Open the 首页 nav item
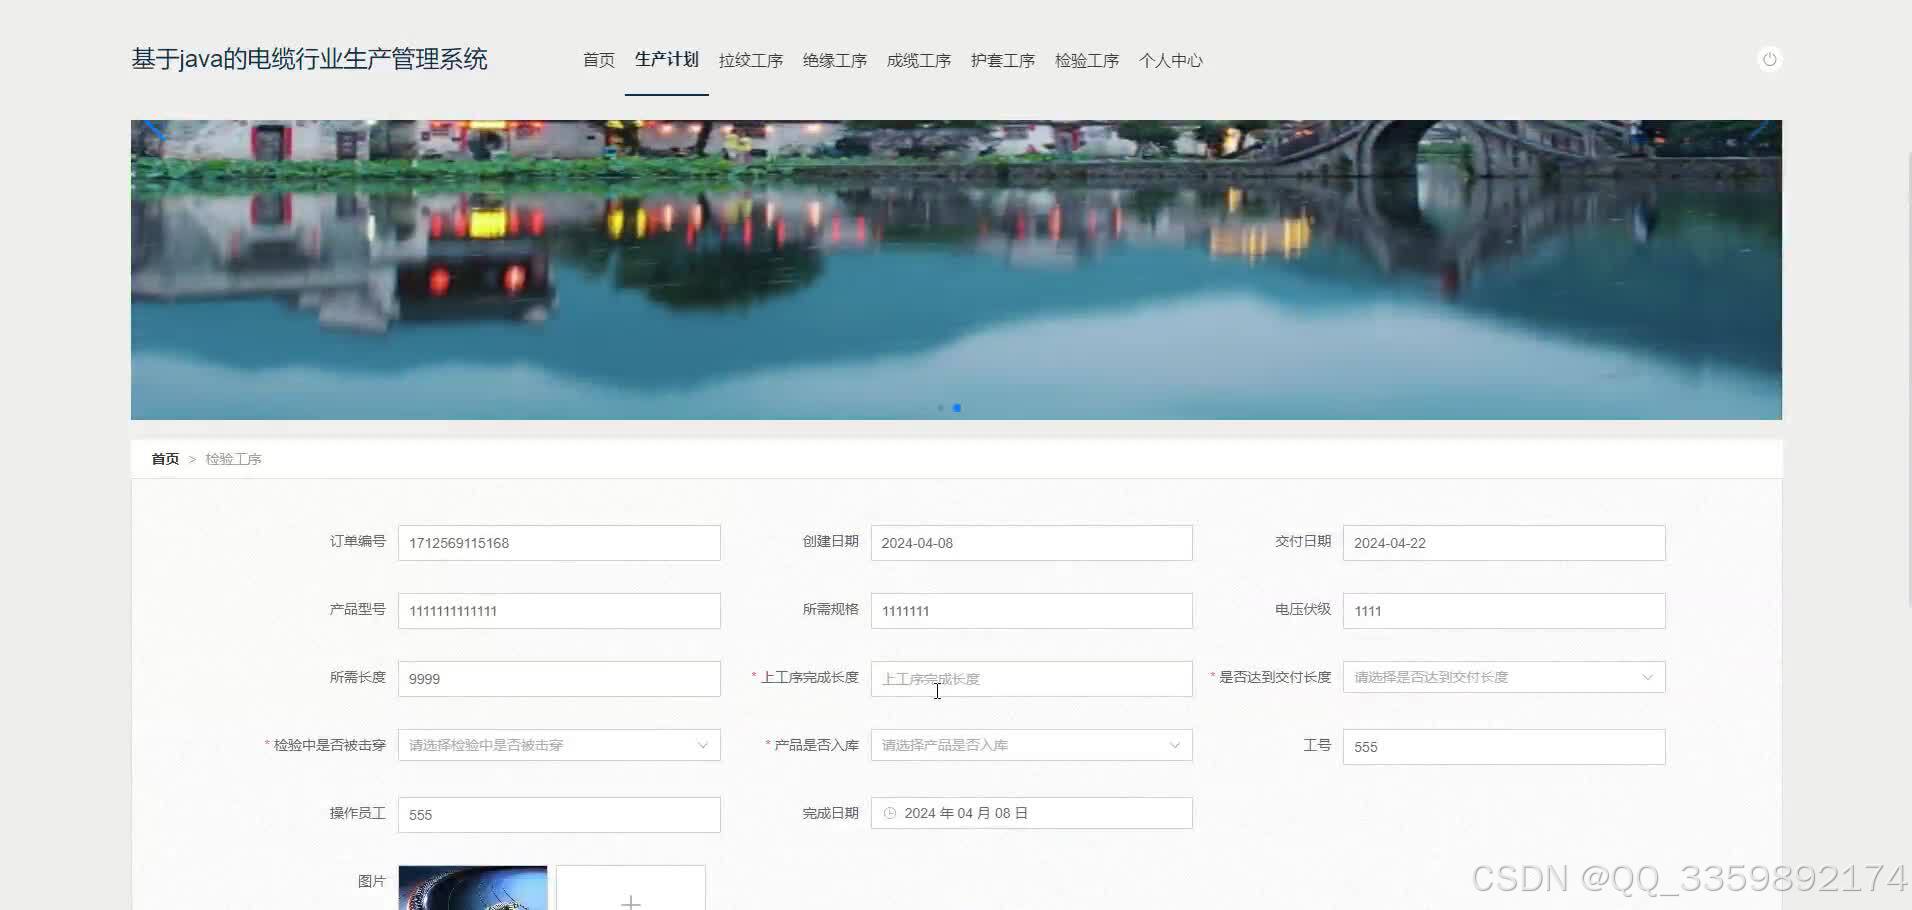The image size is (1912, 910). click(x=599, y=60)
